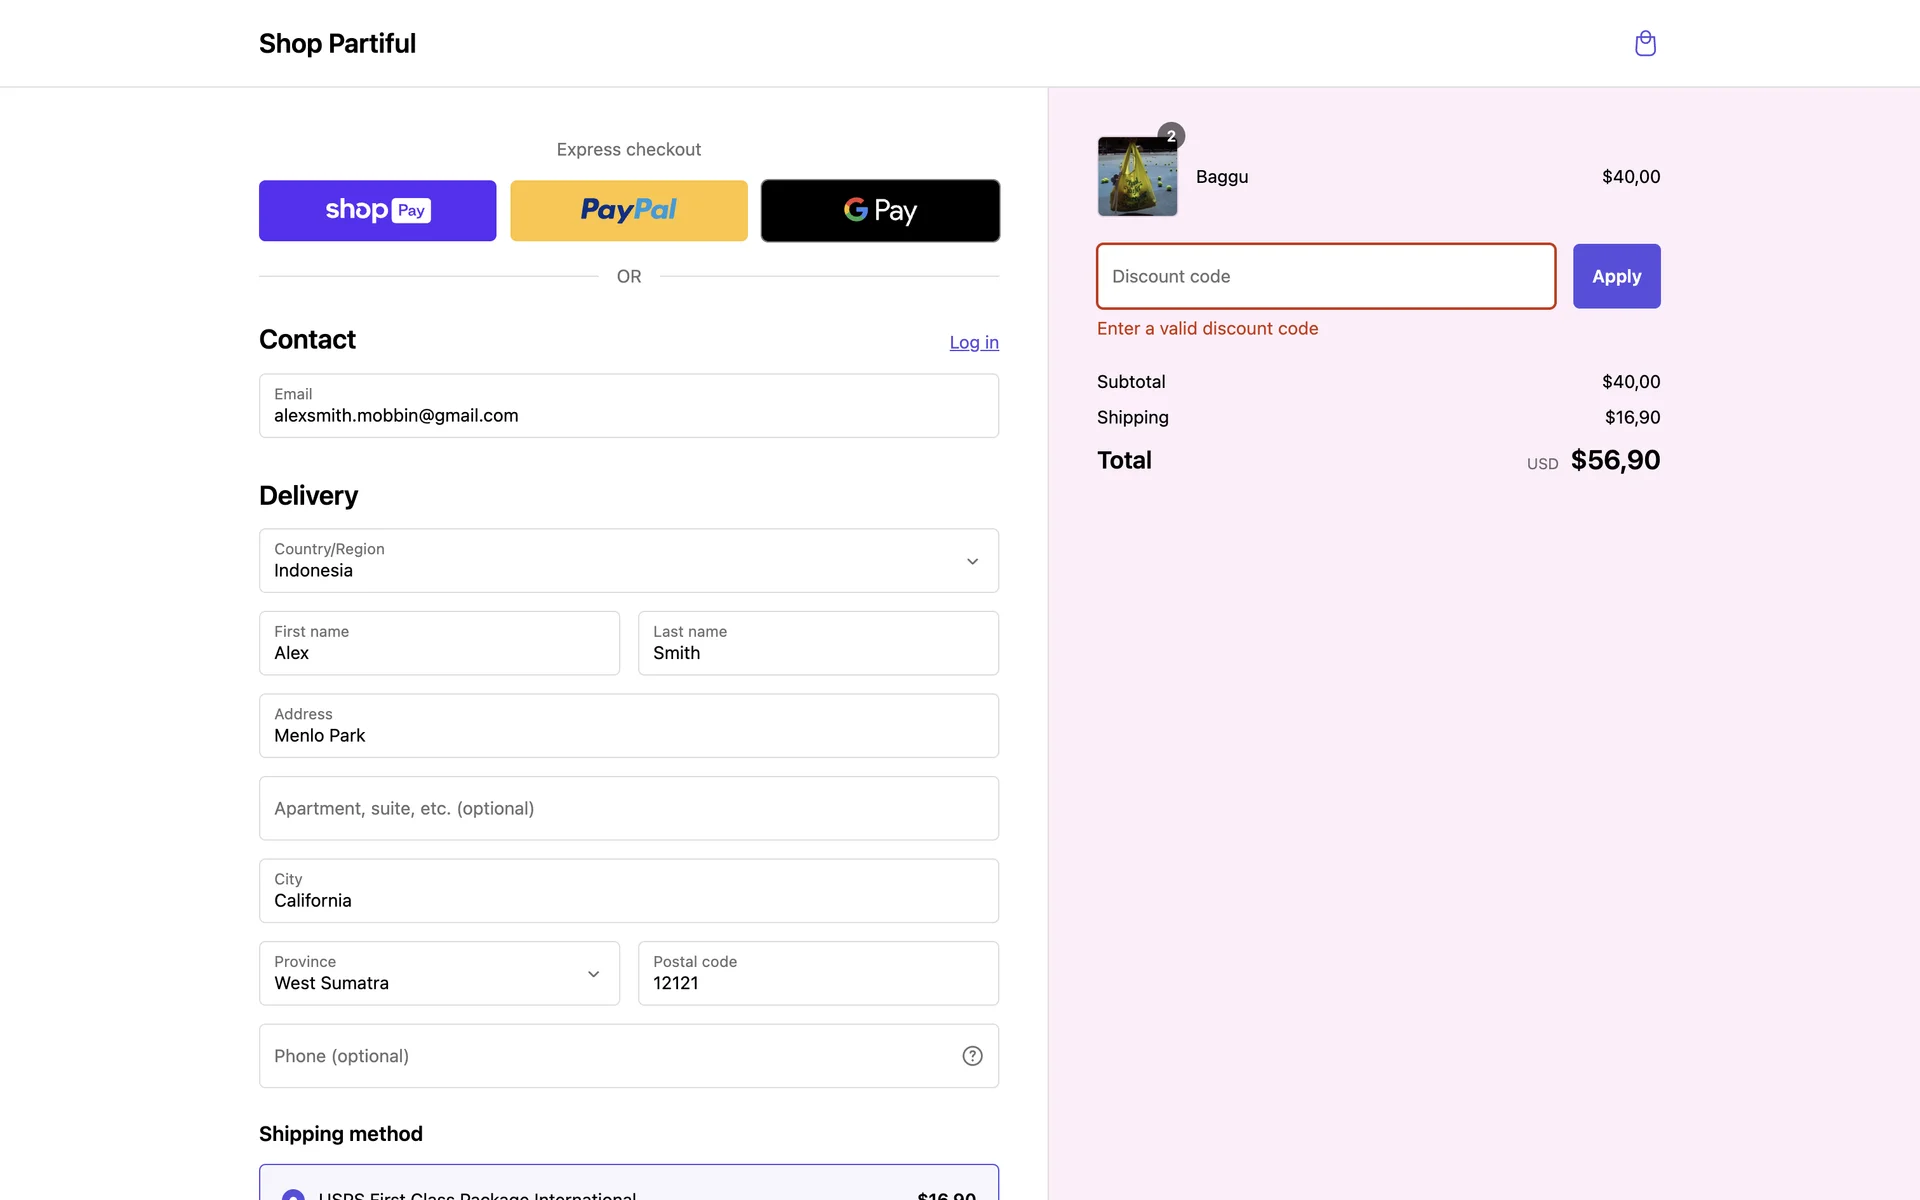Focus the Apartment, suite optional field

(628, 808)
